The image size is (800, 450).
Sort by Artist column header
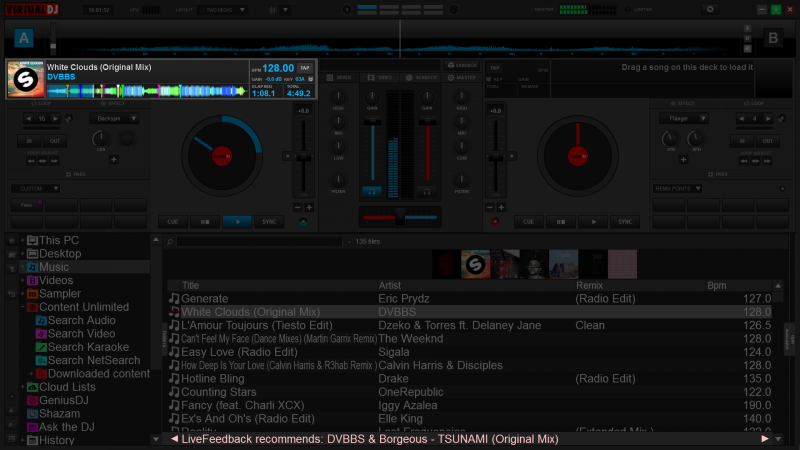(389, 286)
